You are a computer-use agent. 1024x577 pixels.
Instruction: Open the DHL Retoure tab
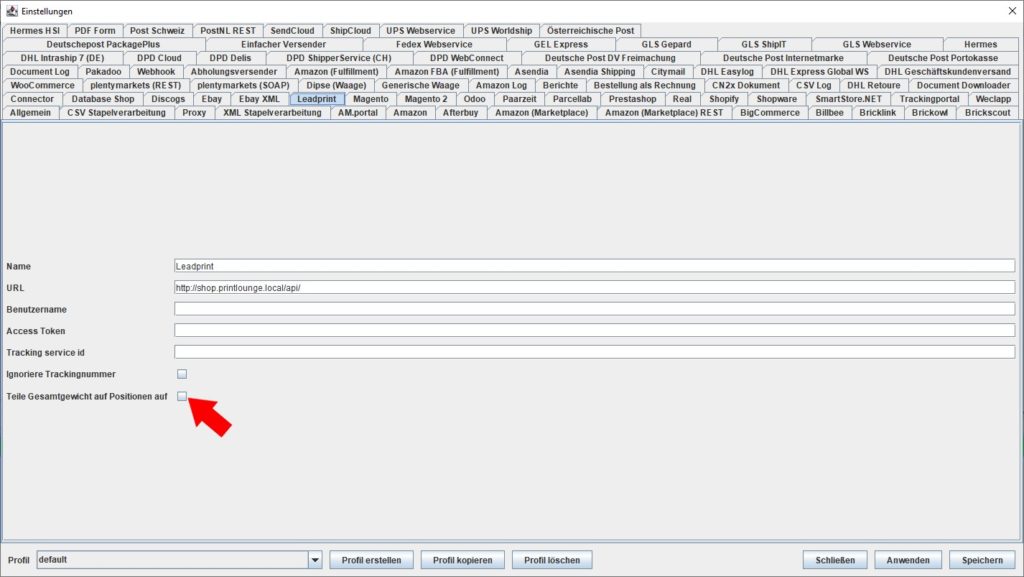(x=873, y=85)
